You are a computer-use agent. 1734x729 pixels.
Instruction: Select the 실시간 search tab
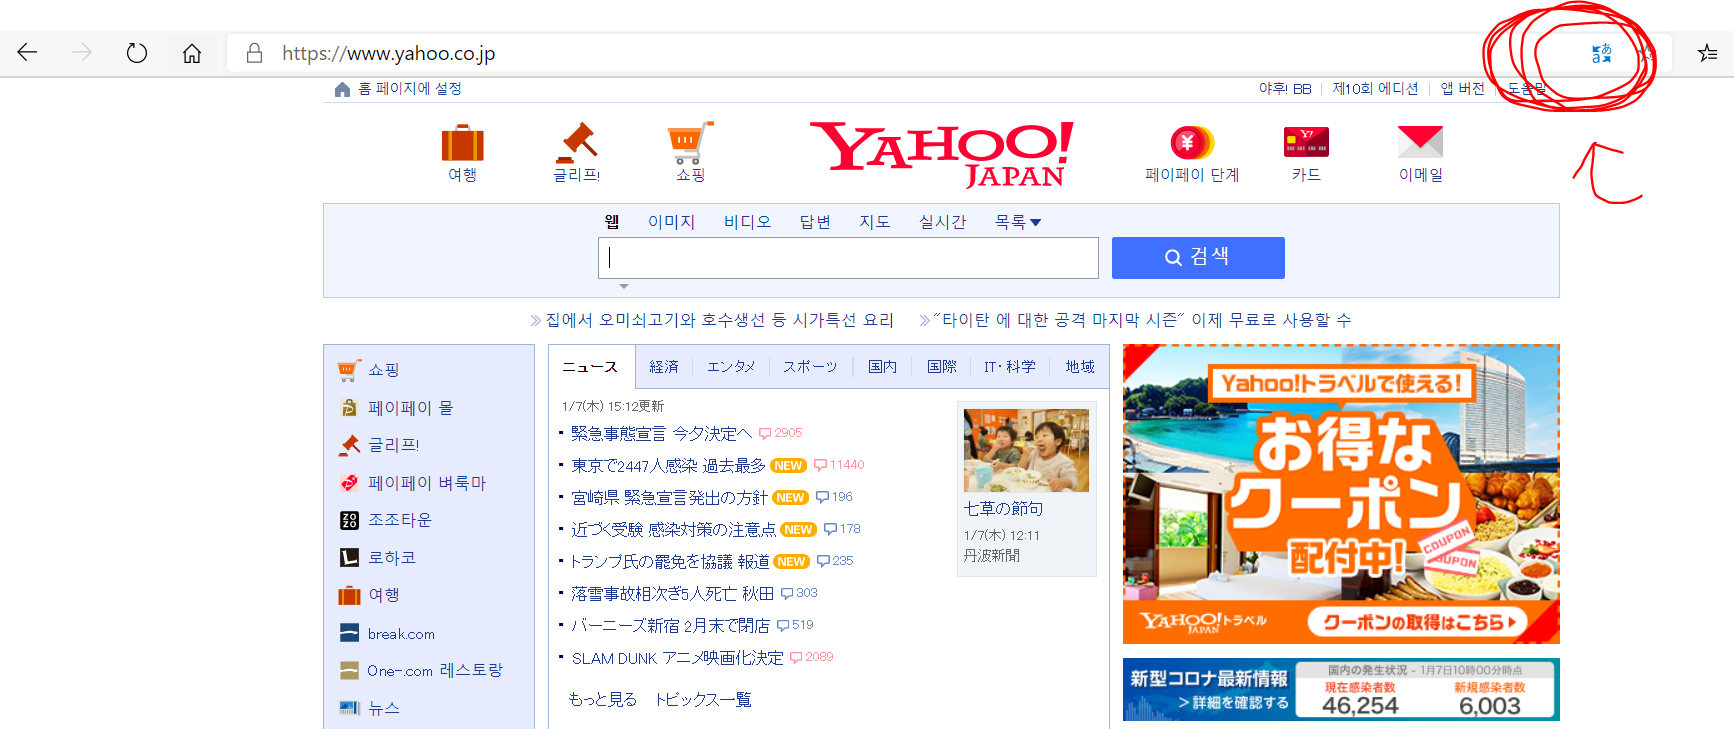point(943,222)
